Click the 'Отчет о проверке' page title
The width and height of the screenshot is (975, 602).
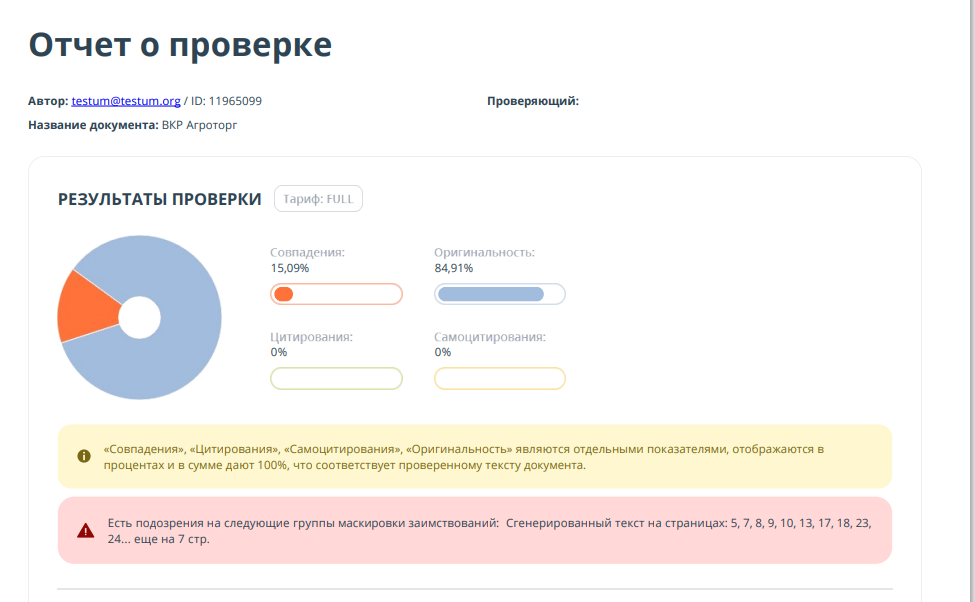point(180,45)
